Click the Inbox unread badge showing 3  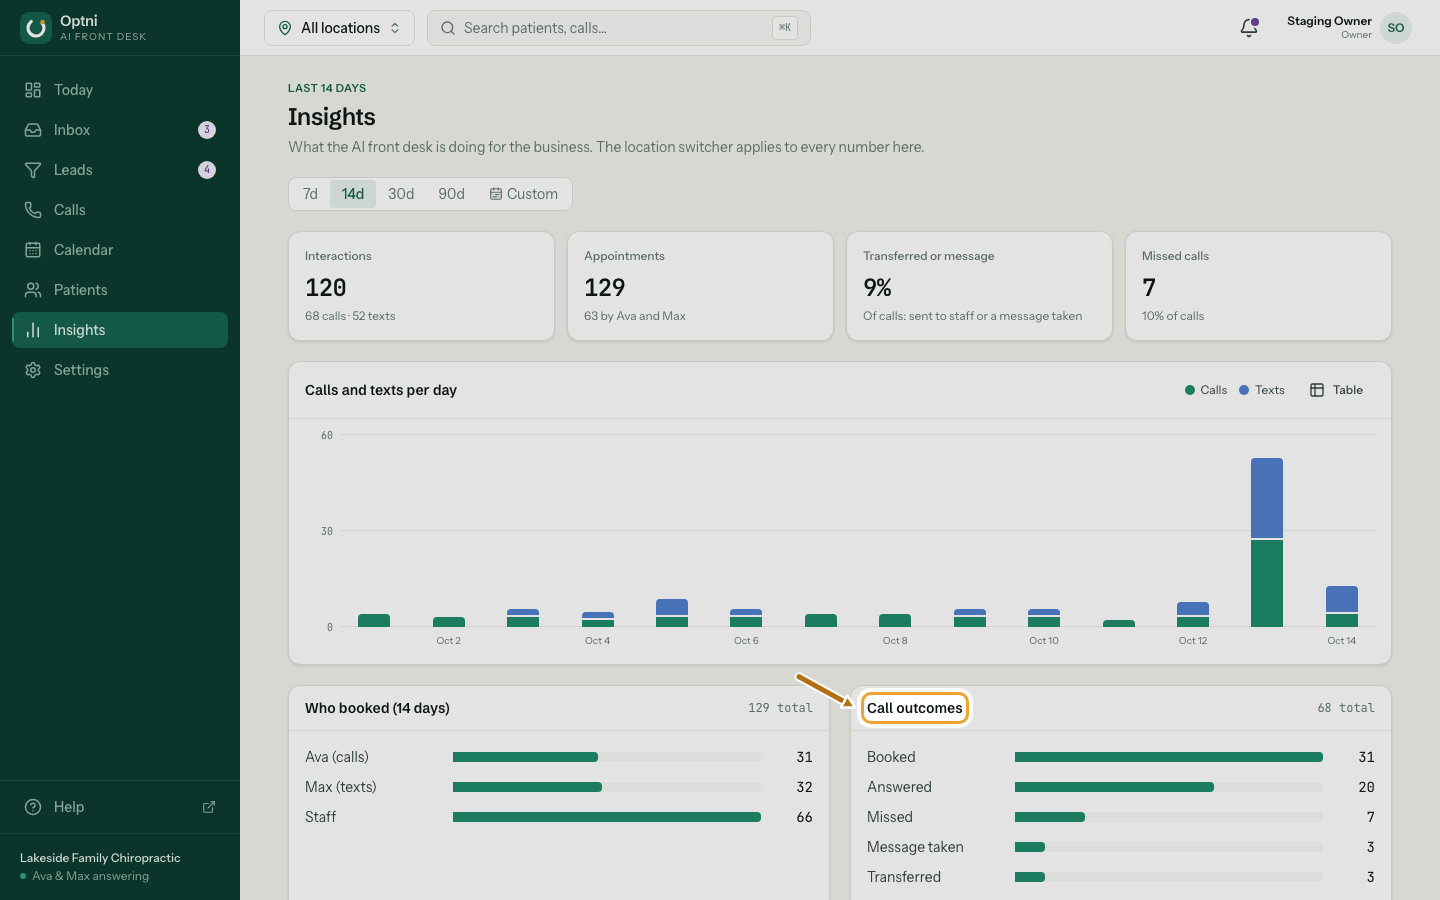[207, 130]
